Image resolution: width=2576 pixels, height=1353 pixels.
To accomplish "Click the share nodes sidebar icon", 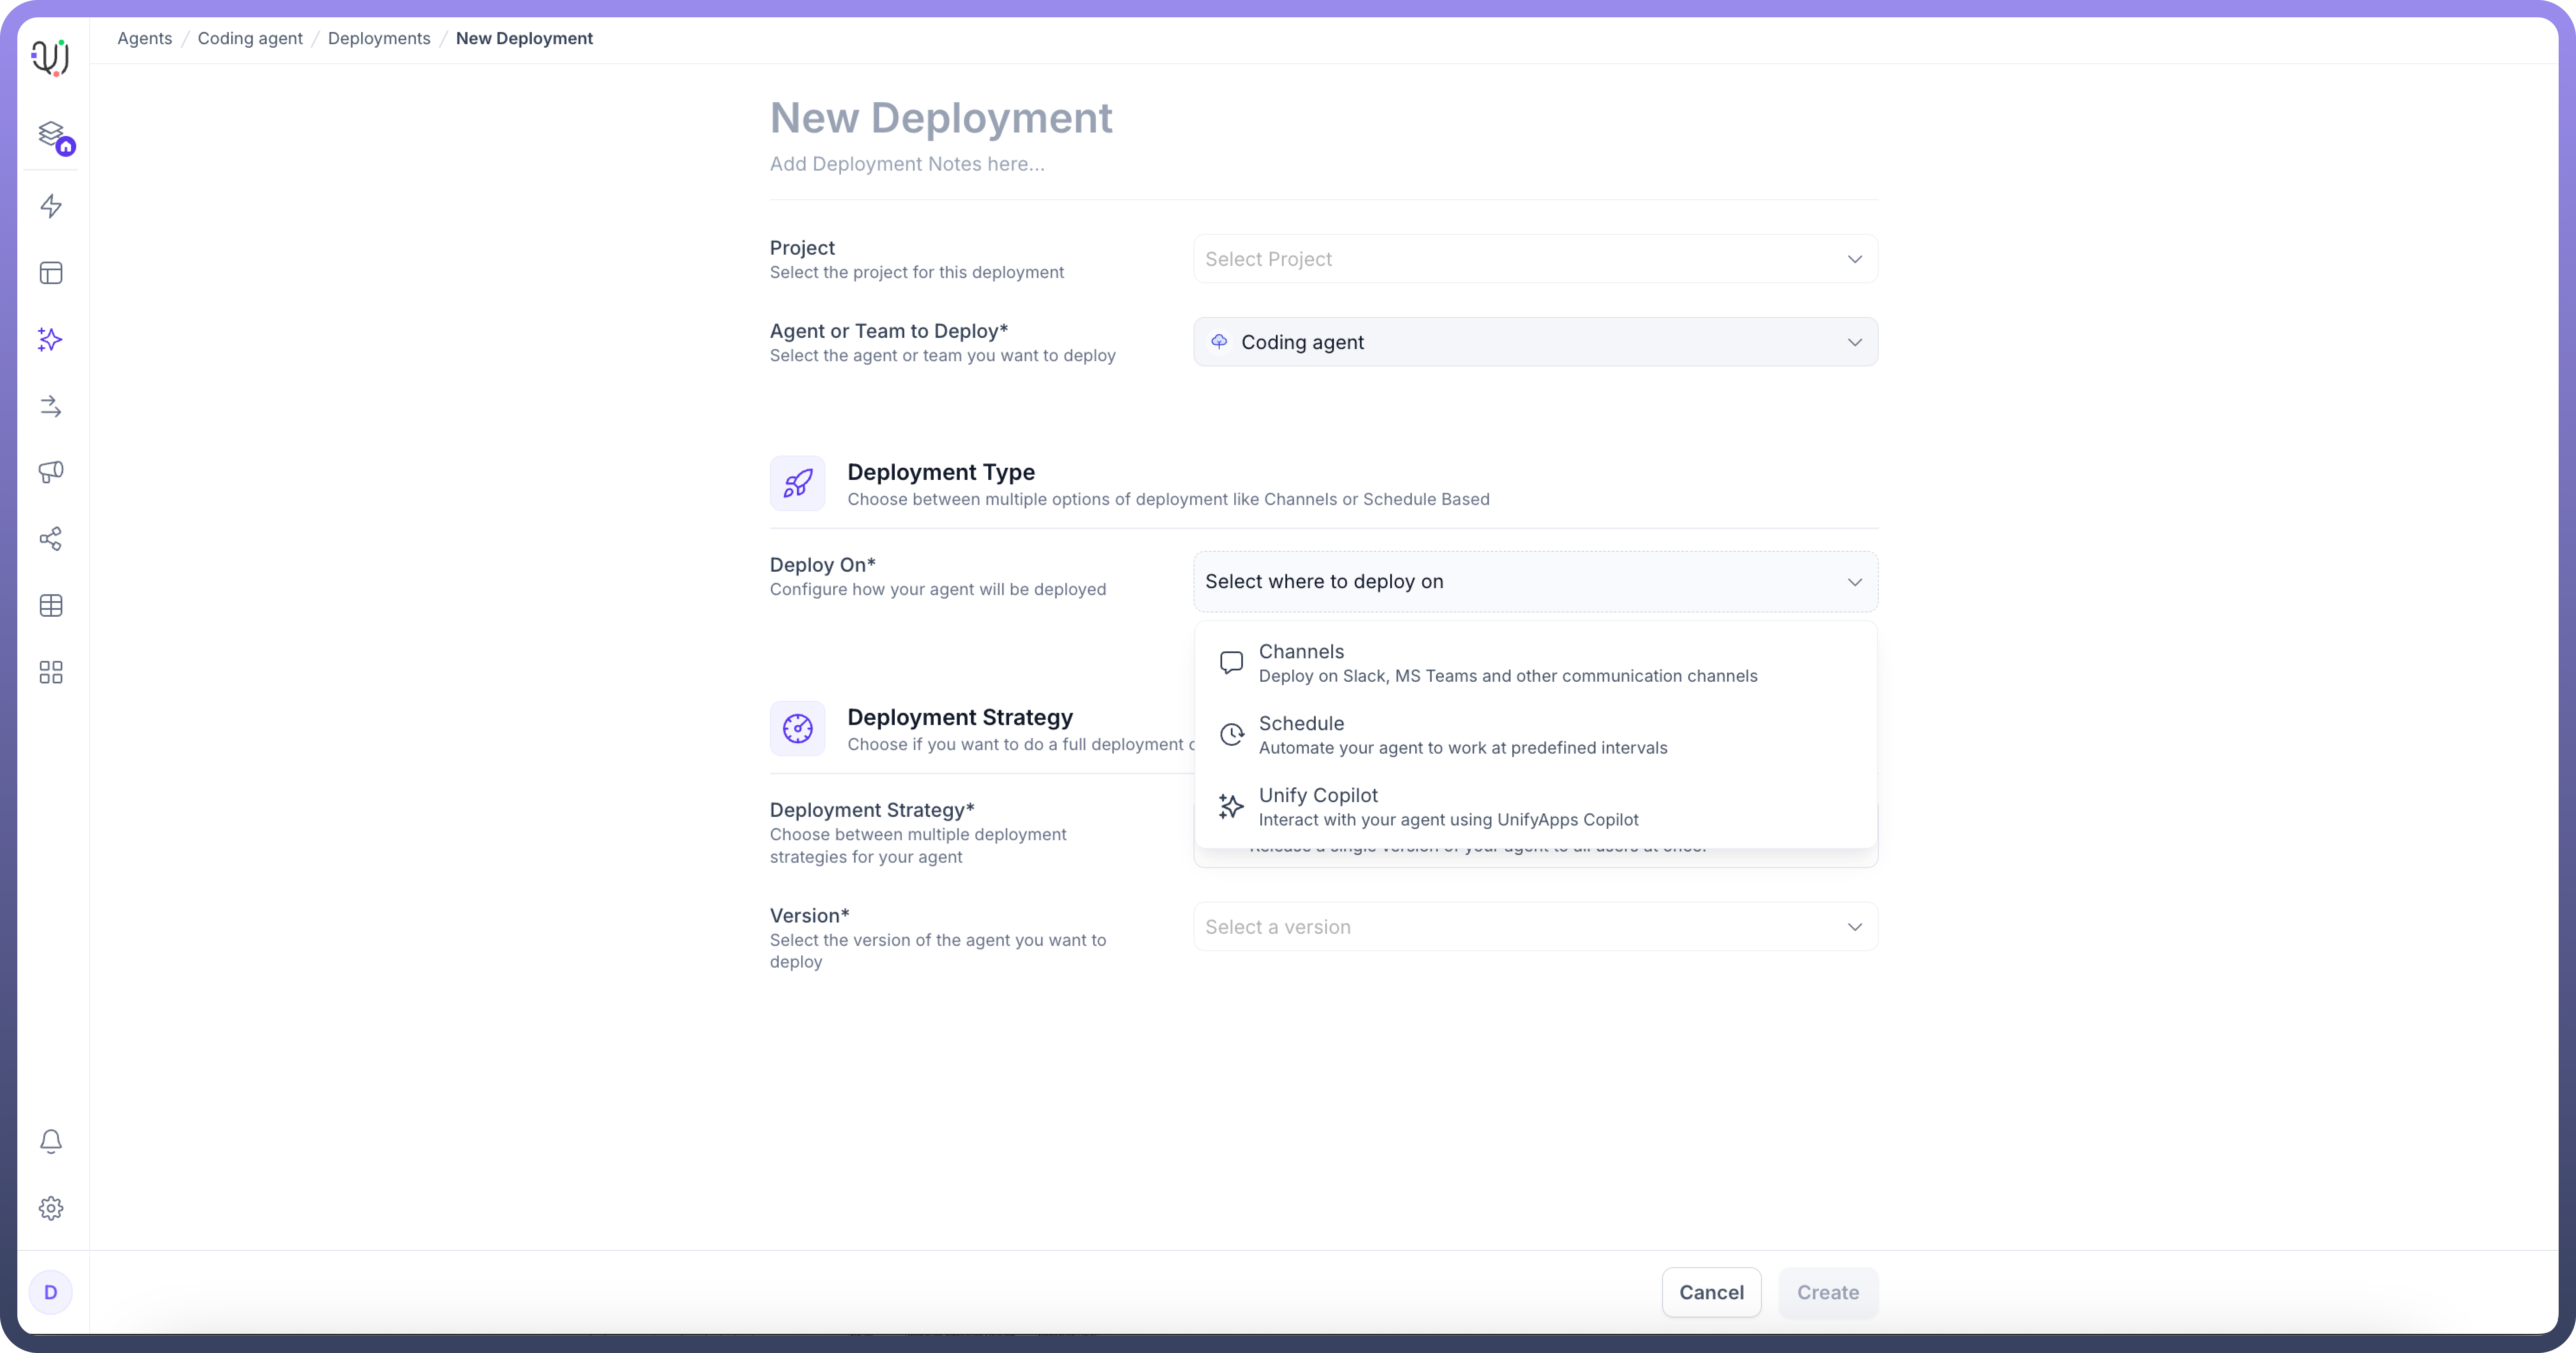I will coord(51,539).
